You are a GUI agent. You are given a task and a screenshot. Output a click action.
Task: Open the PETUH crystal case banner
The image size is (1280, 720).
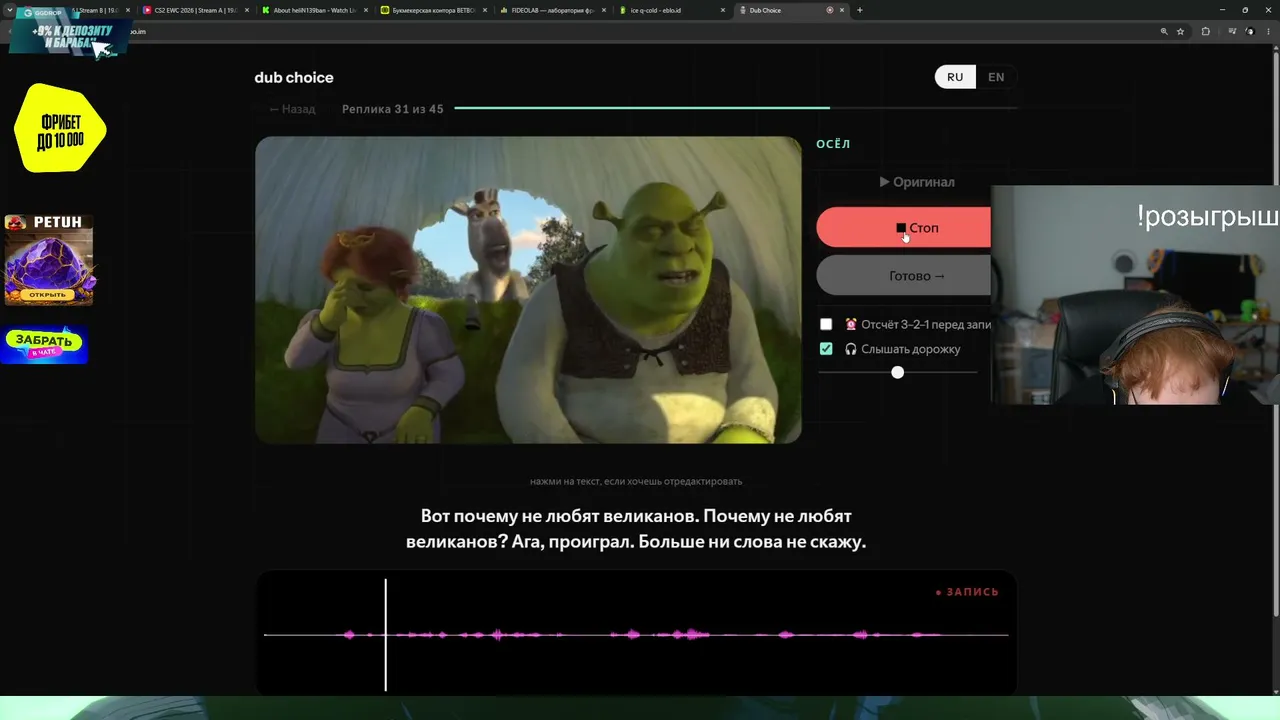pos(49,260)
